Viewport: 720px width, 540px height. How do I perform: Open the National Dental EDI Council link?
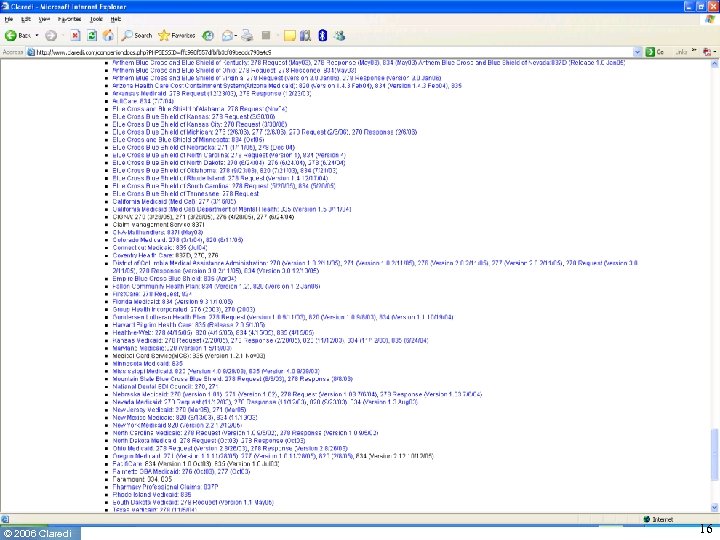point(165,387)
